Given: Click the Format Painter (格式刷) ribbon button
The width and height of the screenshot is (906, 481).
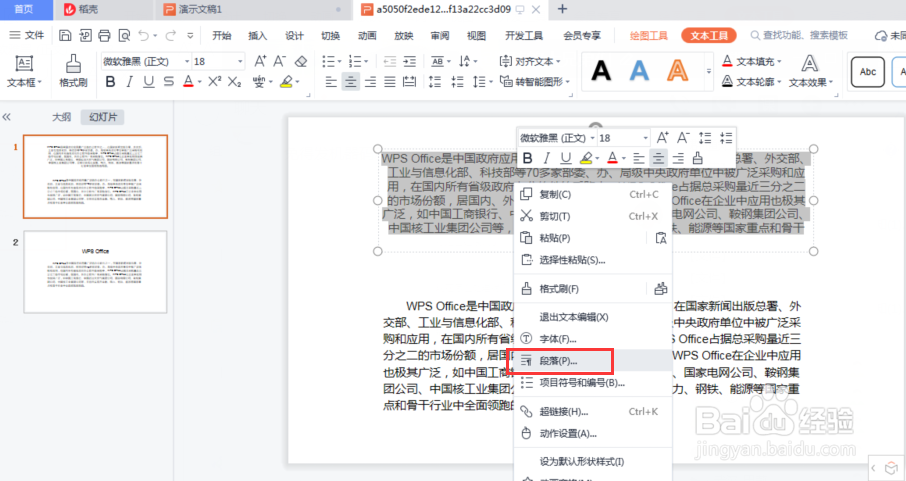Looking at the screenshot, I should (x=73, y=71).
